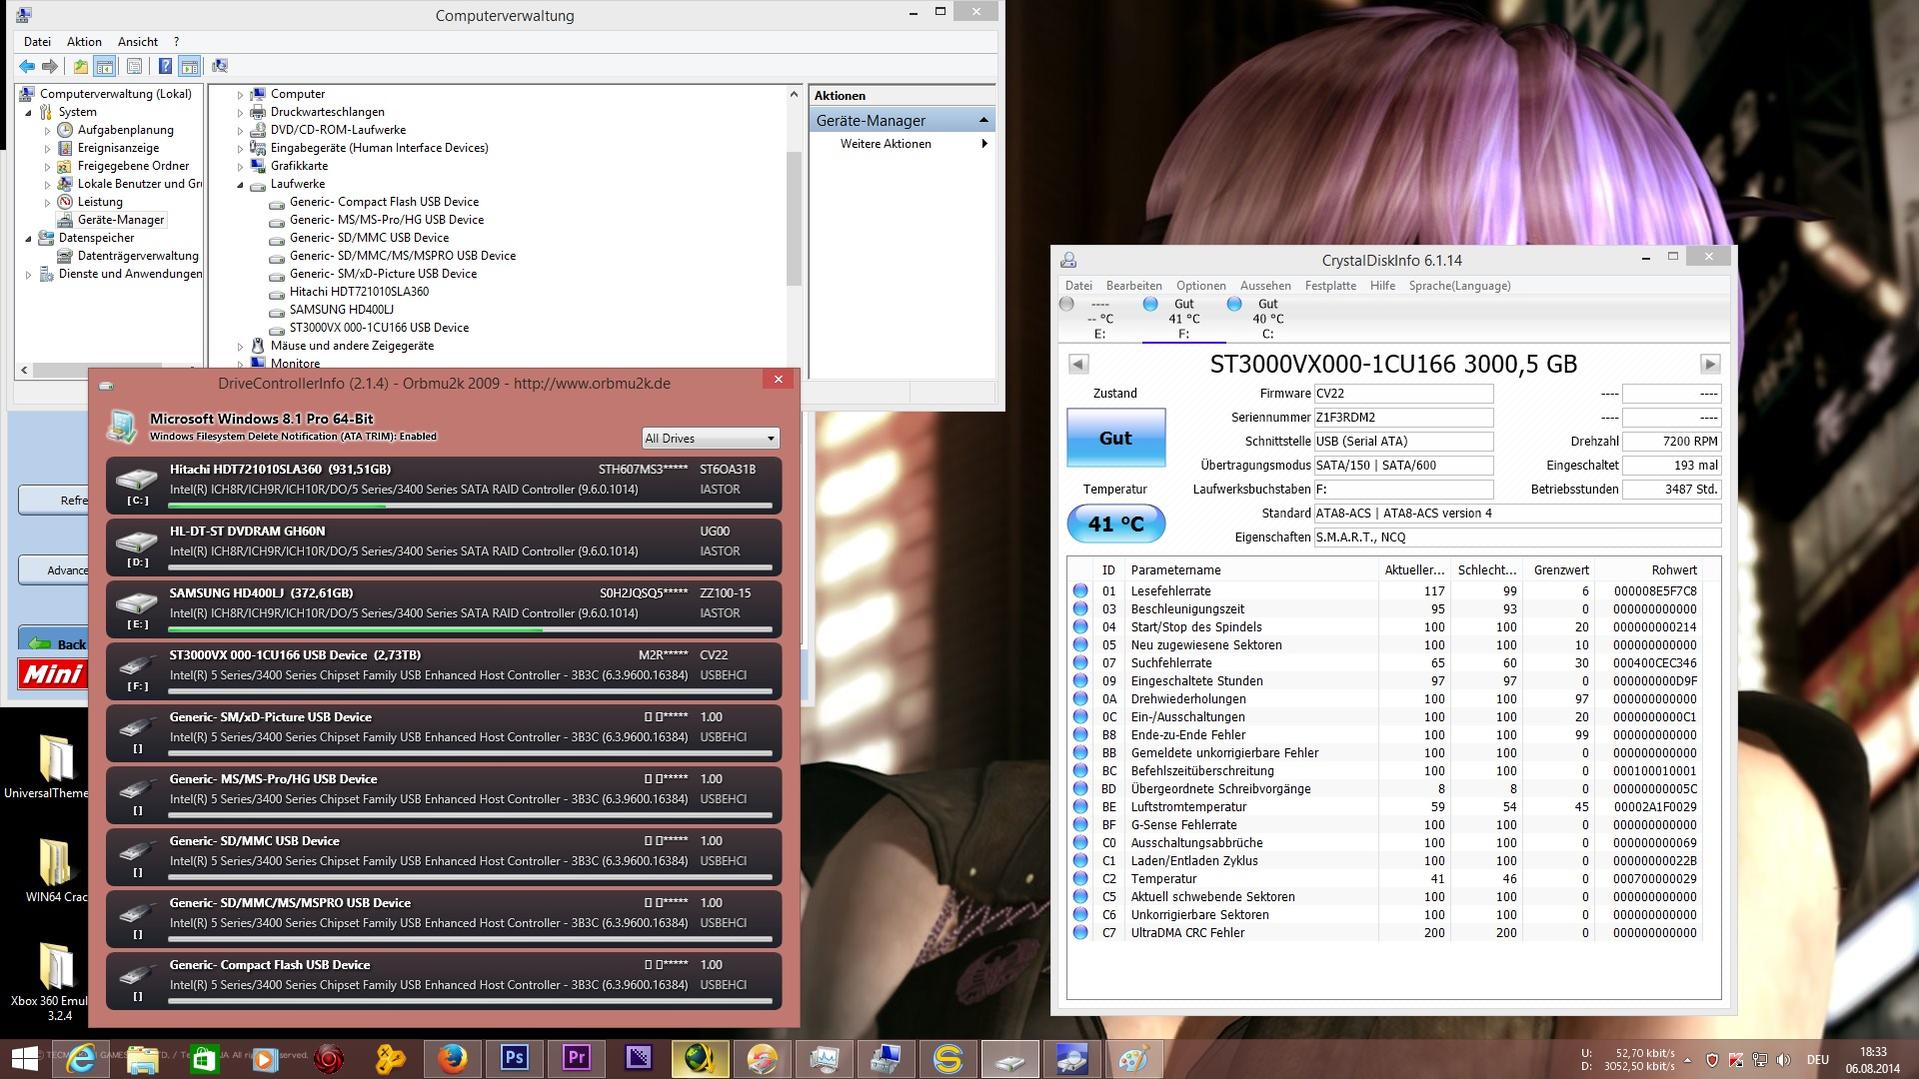Click the Firmware field showing CV22

point(1403,393)
